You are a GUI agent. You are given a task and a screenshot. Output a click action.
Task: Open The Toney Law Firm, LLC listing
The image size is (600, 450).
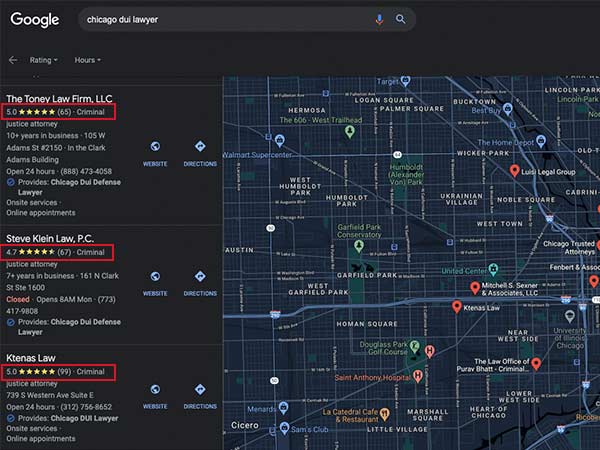(x=59, y=99)
